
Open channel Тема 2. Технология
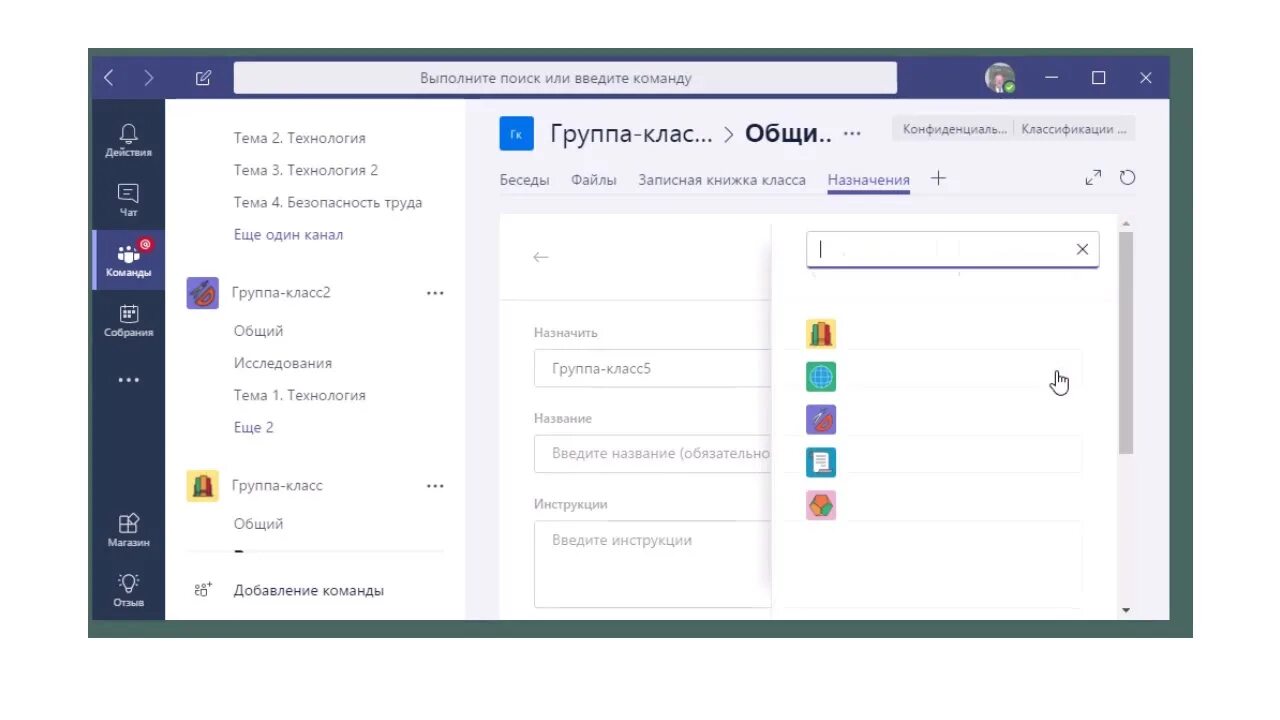[299, 138]
